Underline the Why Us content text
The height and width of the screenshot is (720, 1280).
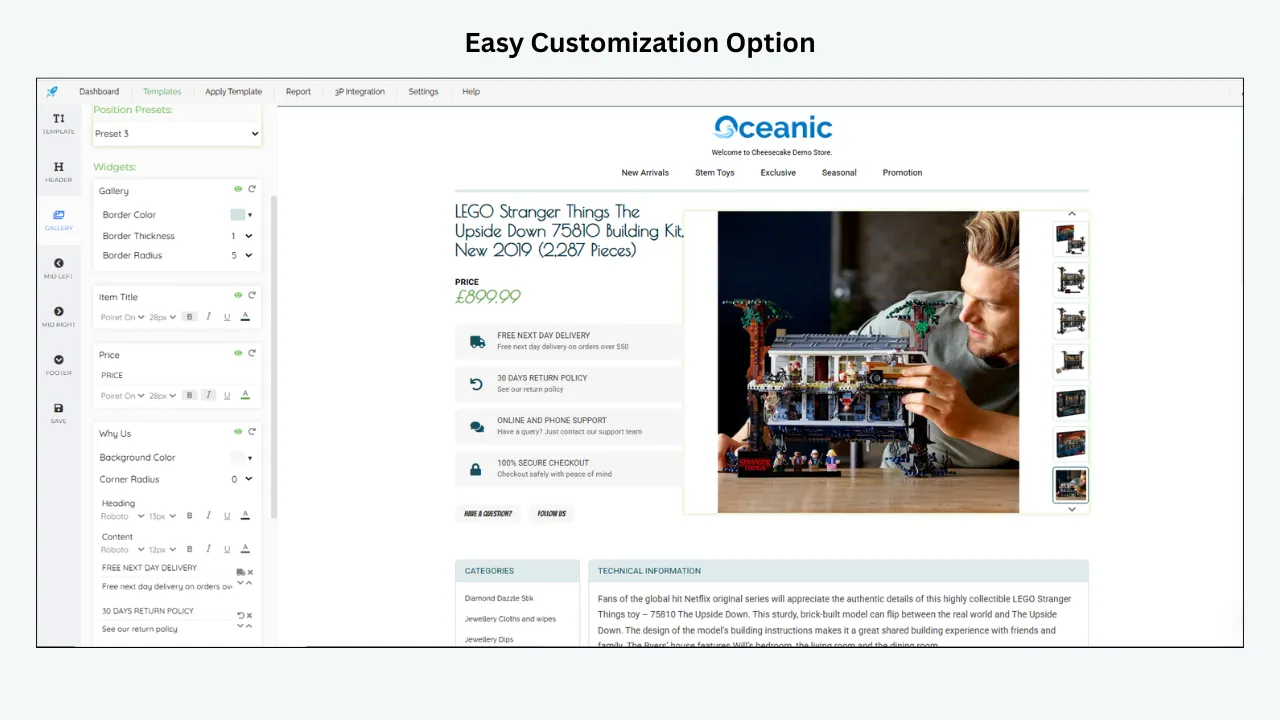227,549
